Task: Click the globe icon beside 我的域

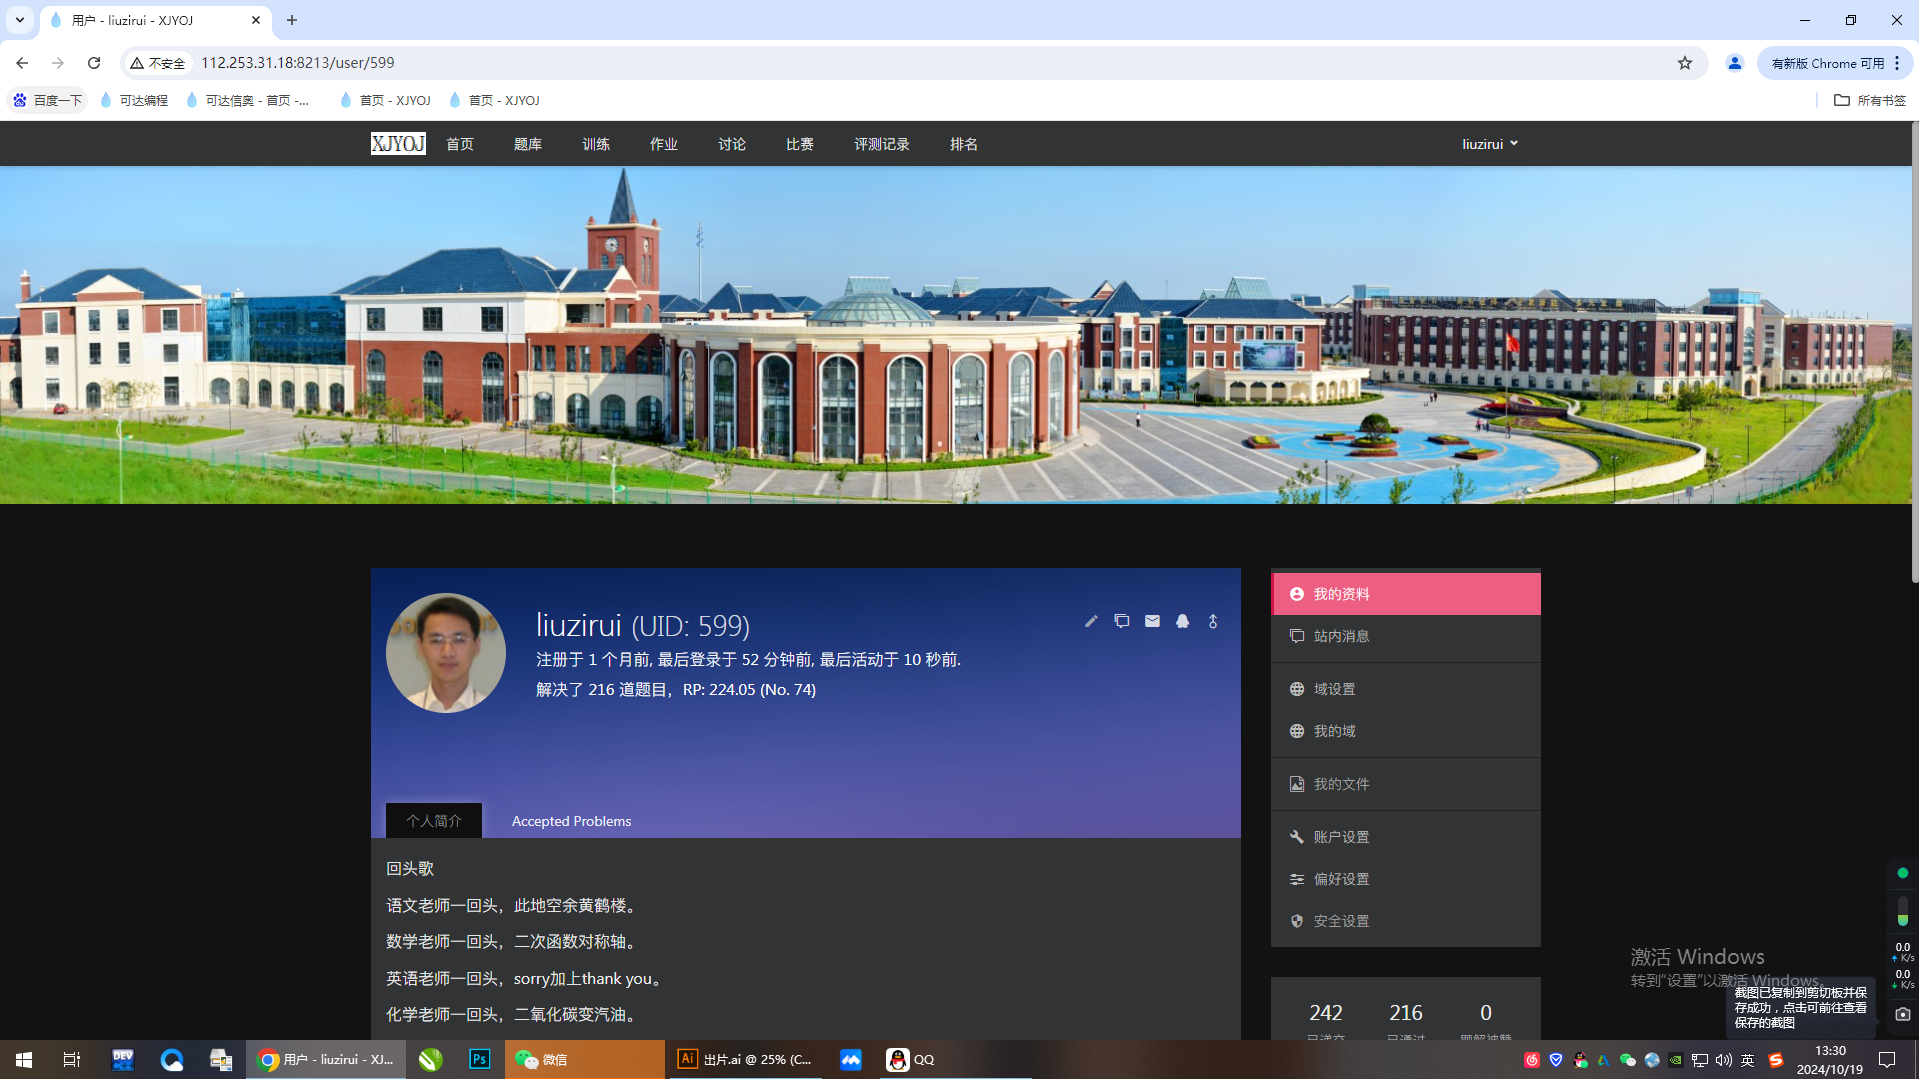Action: 1297,731
